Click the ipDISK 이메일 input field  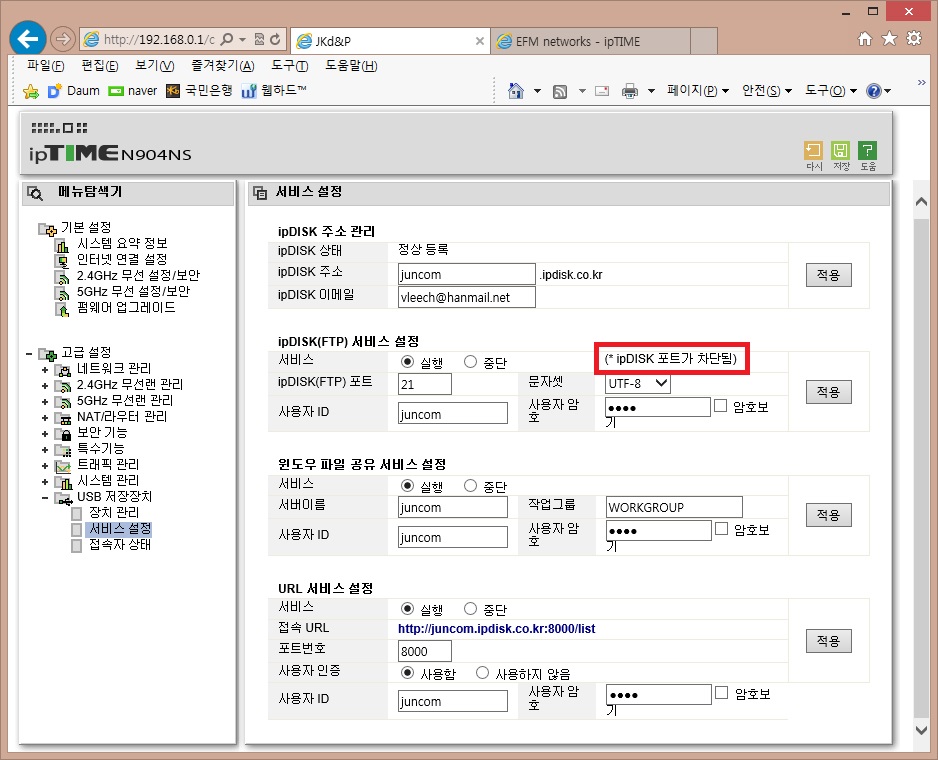[467, 297]
